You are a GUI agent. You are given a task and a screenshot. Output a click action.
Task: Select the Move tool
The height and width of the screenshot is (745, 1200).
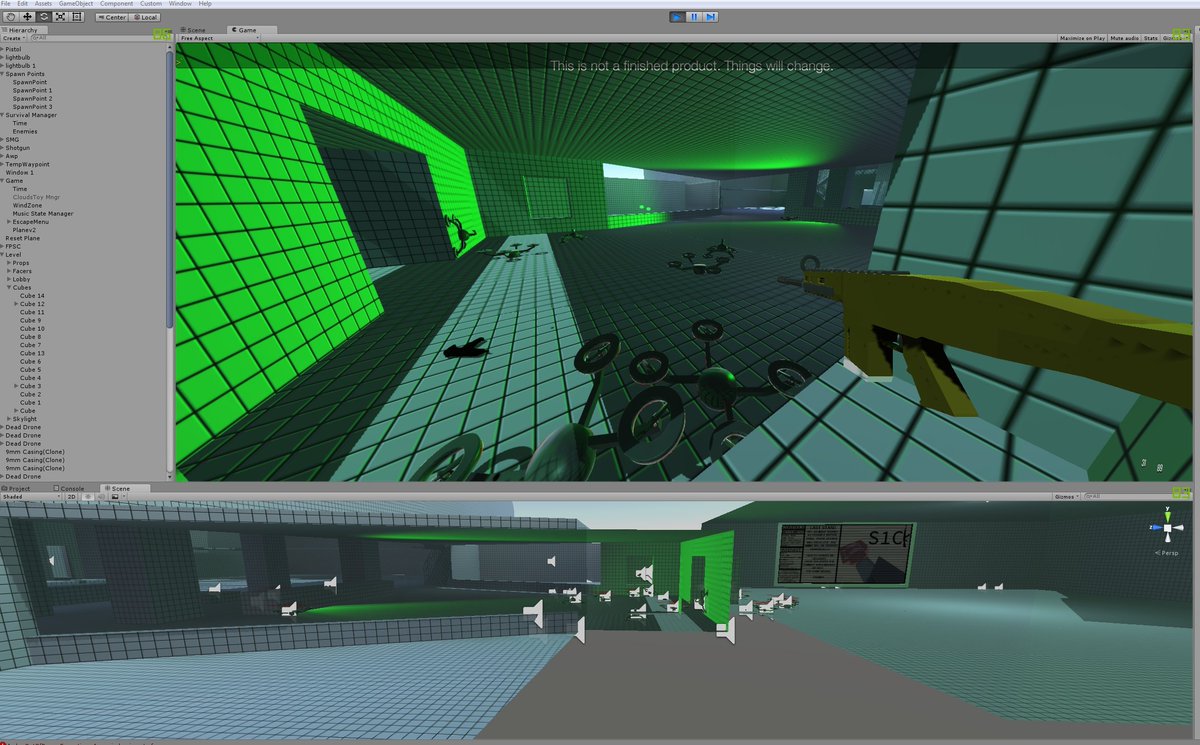pyautogui.click(x=27, y=16)
